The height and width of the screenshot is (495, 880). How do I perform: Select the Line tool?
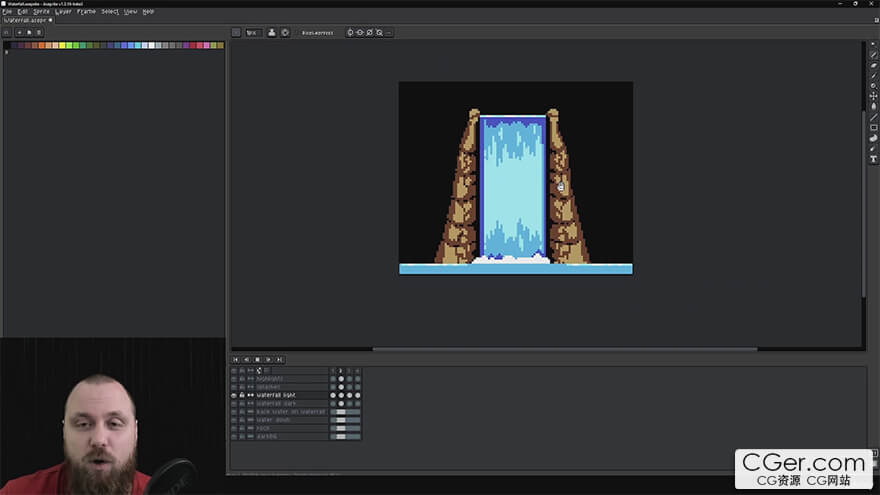[873, 117]
